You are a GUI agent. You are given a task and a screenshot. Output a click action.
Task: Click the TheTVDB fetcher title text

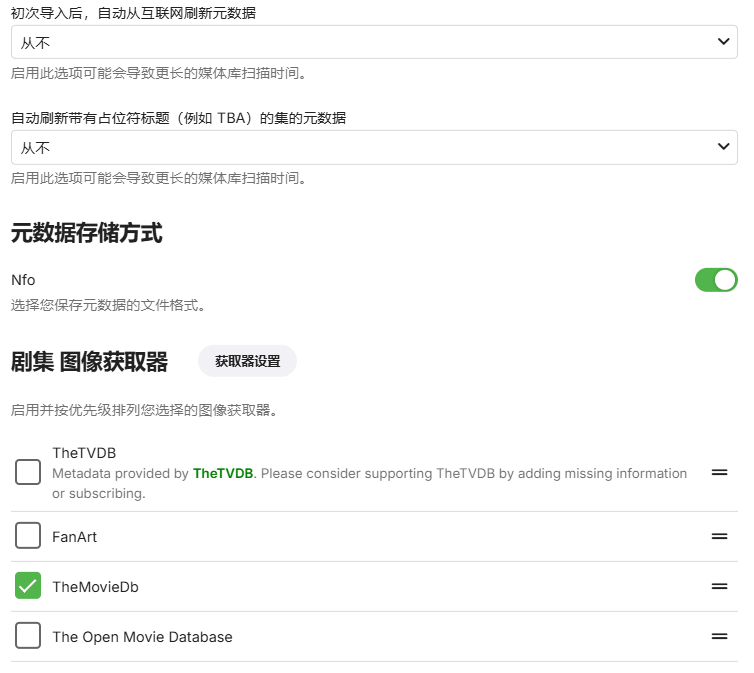pos(84,453)
